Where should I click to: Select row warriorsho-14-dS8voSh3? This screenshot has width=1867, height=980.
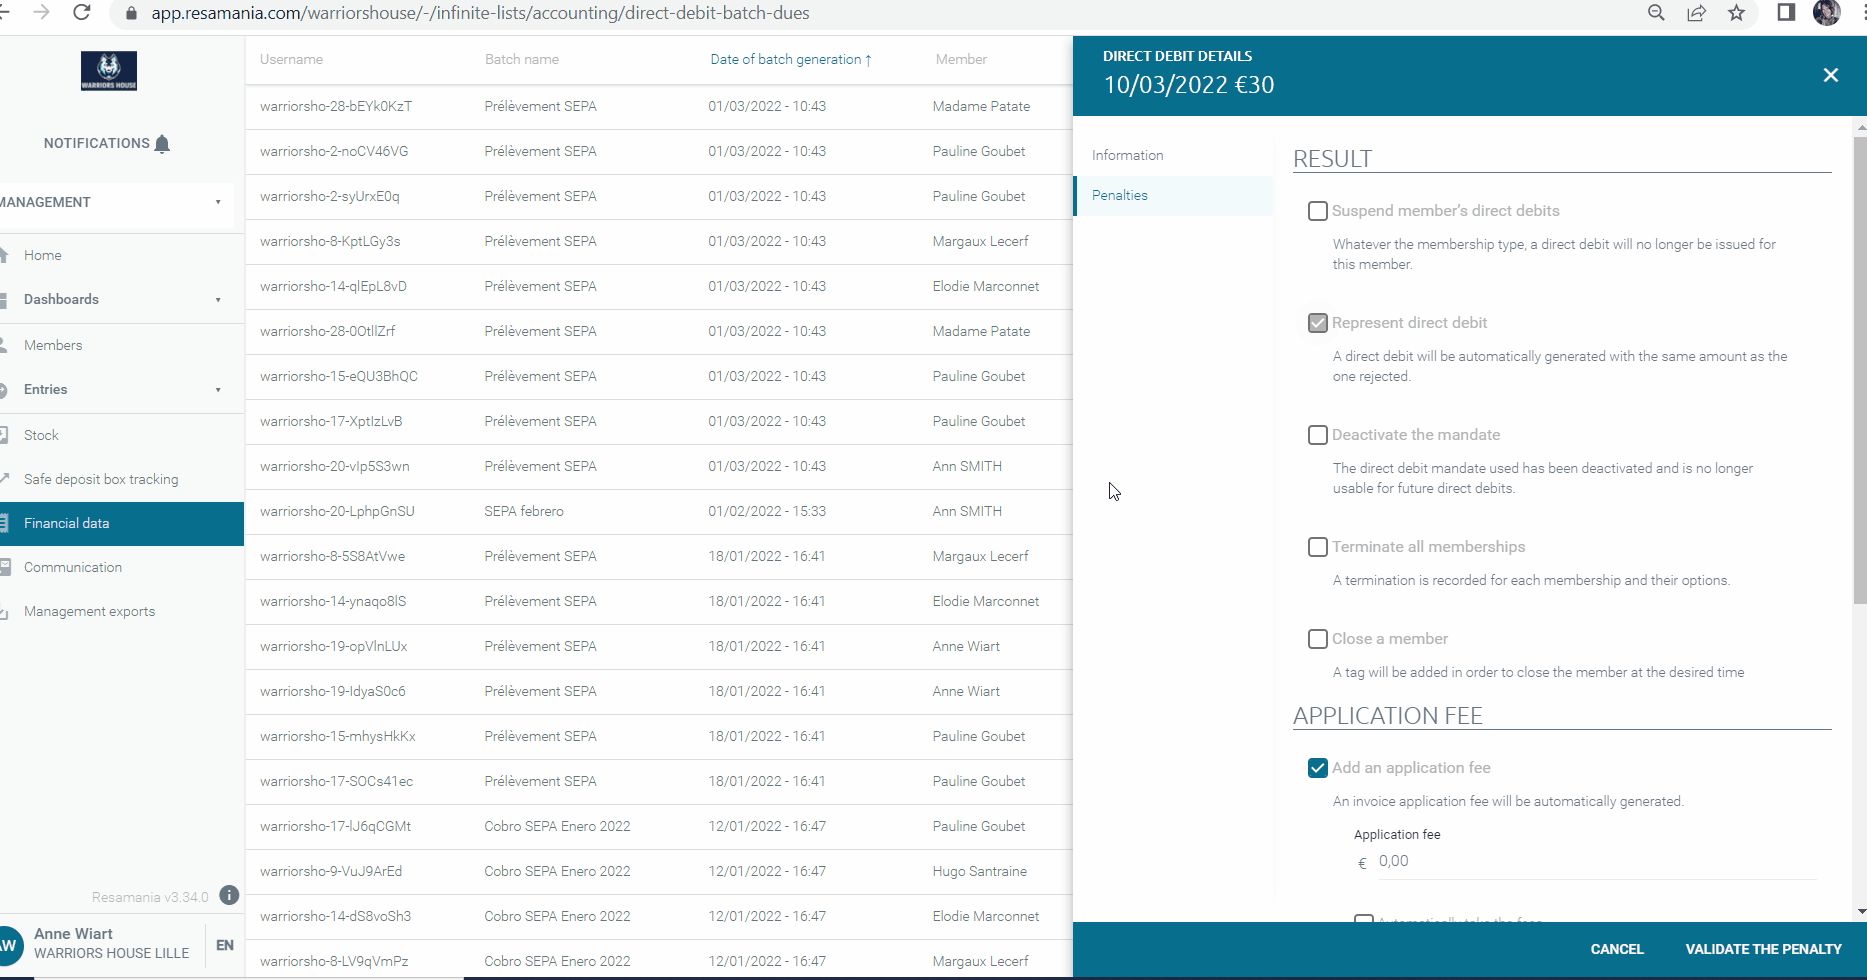click(x=659, y=916)
